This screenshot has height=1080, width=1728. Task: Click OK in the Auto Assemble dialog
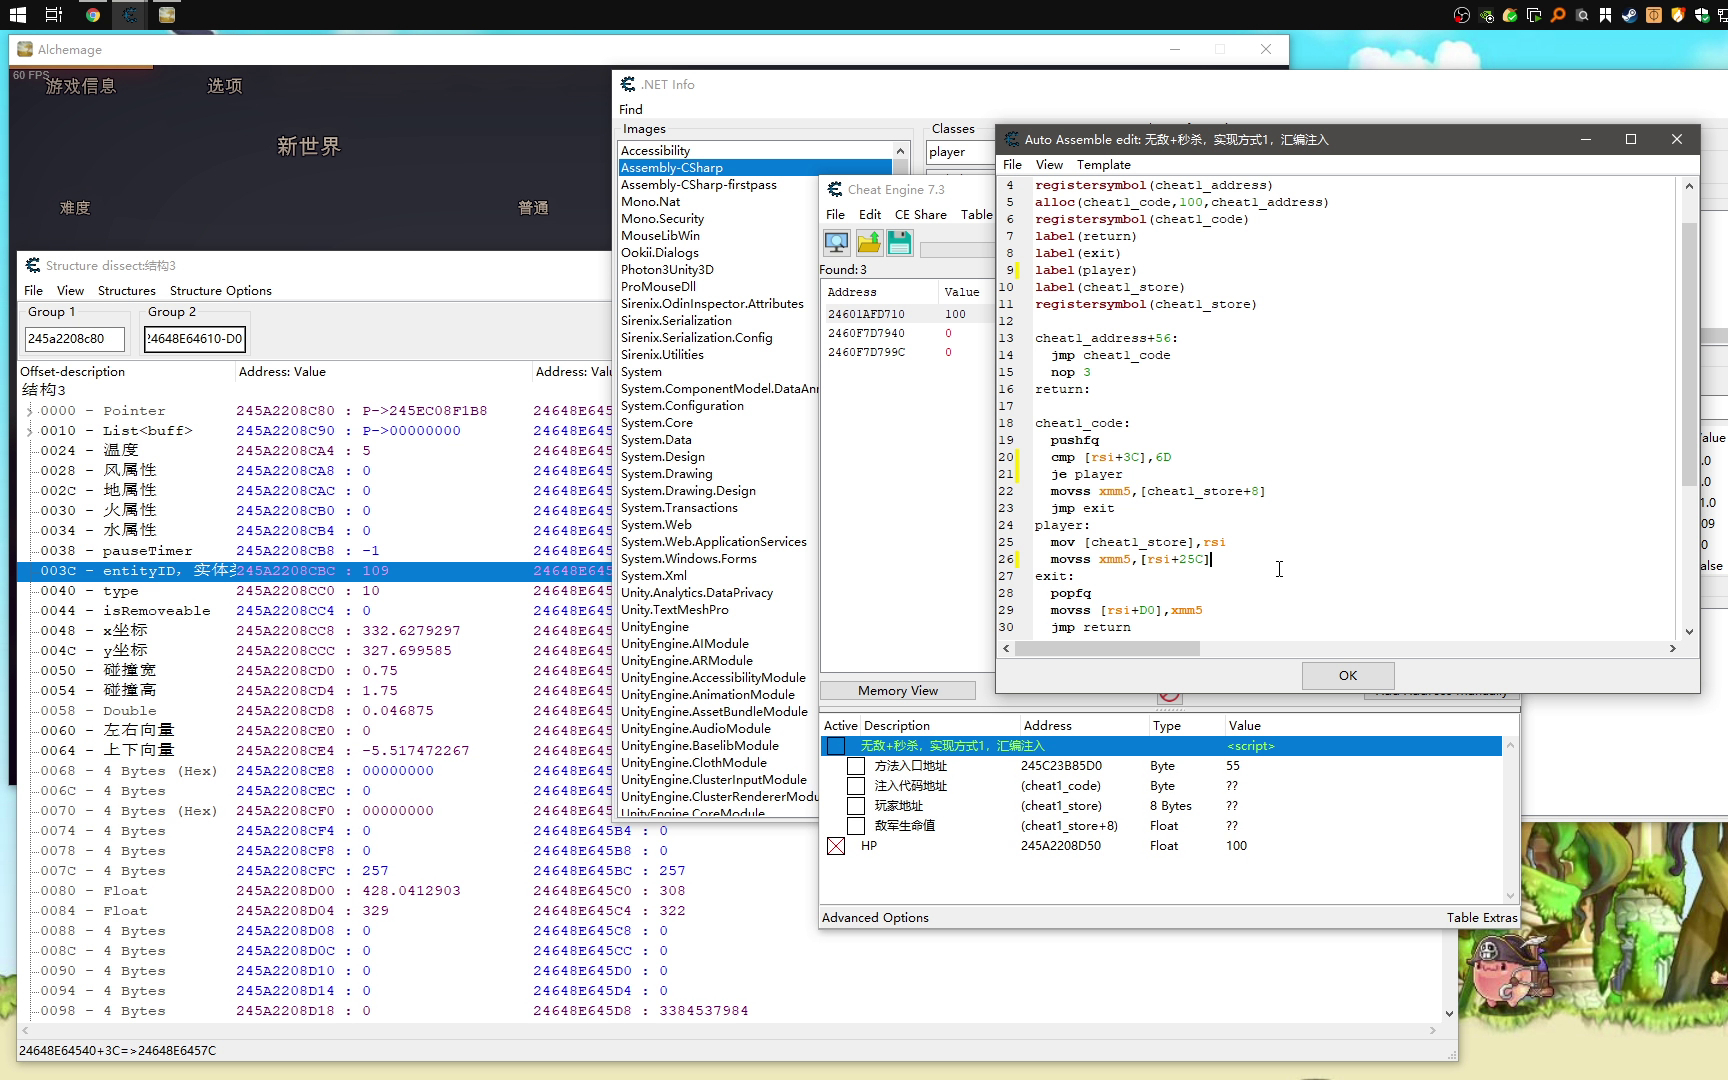(x=1348, y=676)
